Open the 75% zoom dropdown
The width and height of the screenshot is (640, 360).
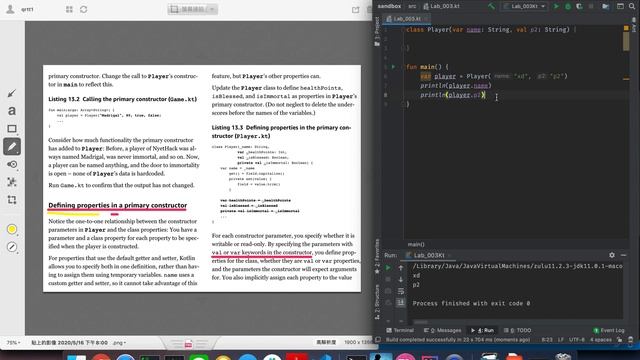pos(13,343)
